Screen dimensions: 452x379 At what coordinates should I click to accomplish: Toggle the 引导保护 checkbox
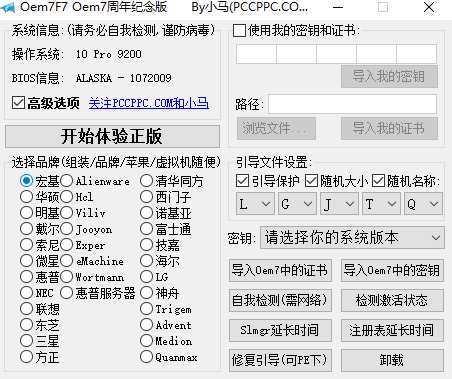pyautogui.click(x=242, y=181)
